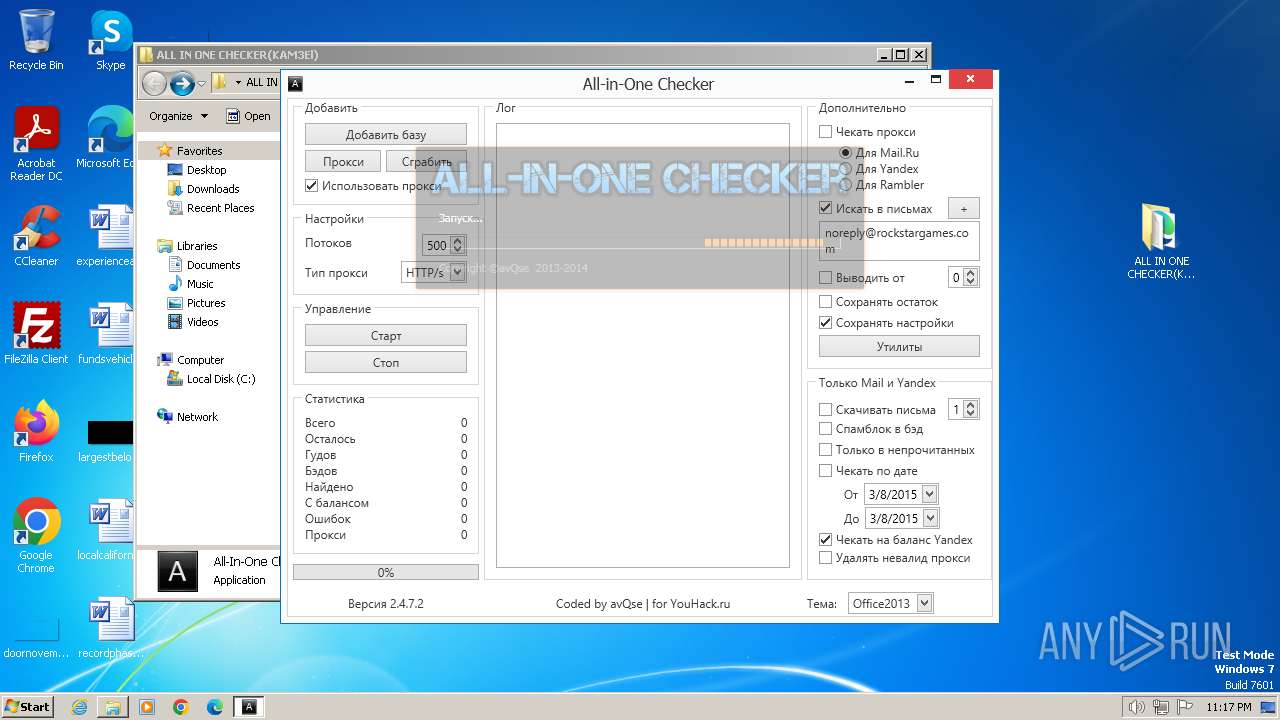The height and width of the screenshot is (720, 1280).
Task: Open the Тип прокси dropdown
Action: (458, 272)
